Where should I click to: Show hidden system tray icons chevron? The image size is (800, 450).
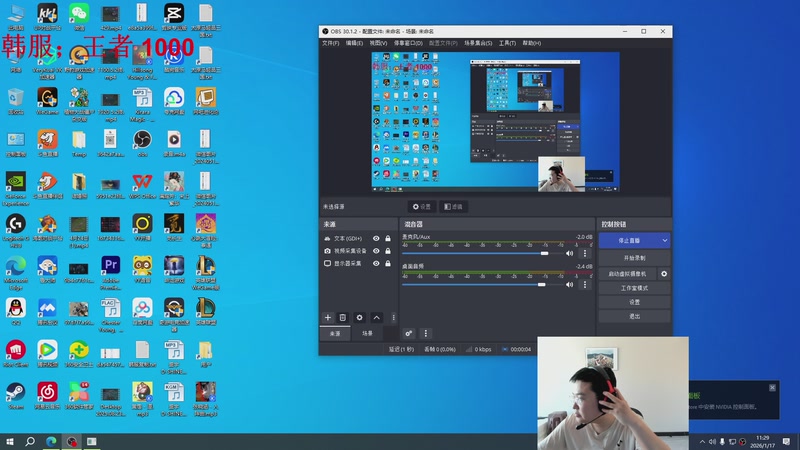point(702,442)
